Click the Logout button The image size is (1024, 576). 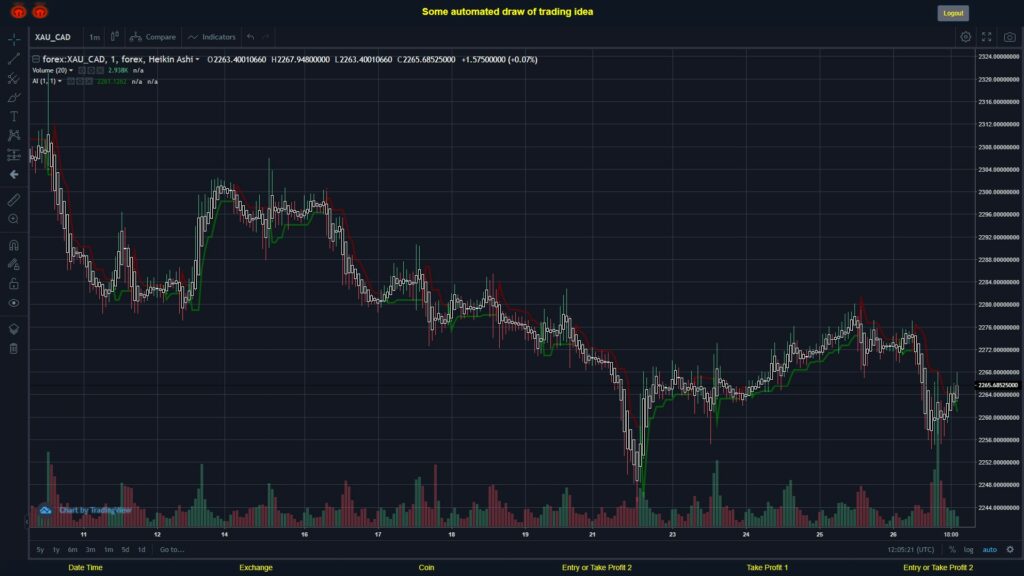pyautogui.click(x=953, y=13)
